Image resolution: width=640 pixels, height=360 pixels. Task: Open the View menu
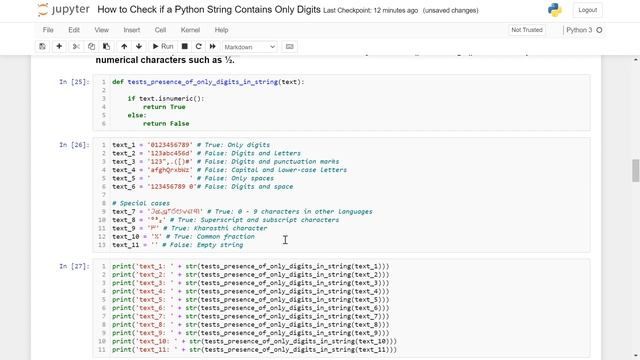tap(101, 30)
